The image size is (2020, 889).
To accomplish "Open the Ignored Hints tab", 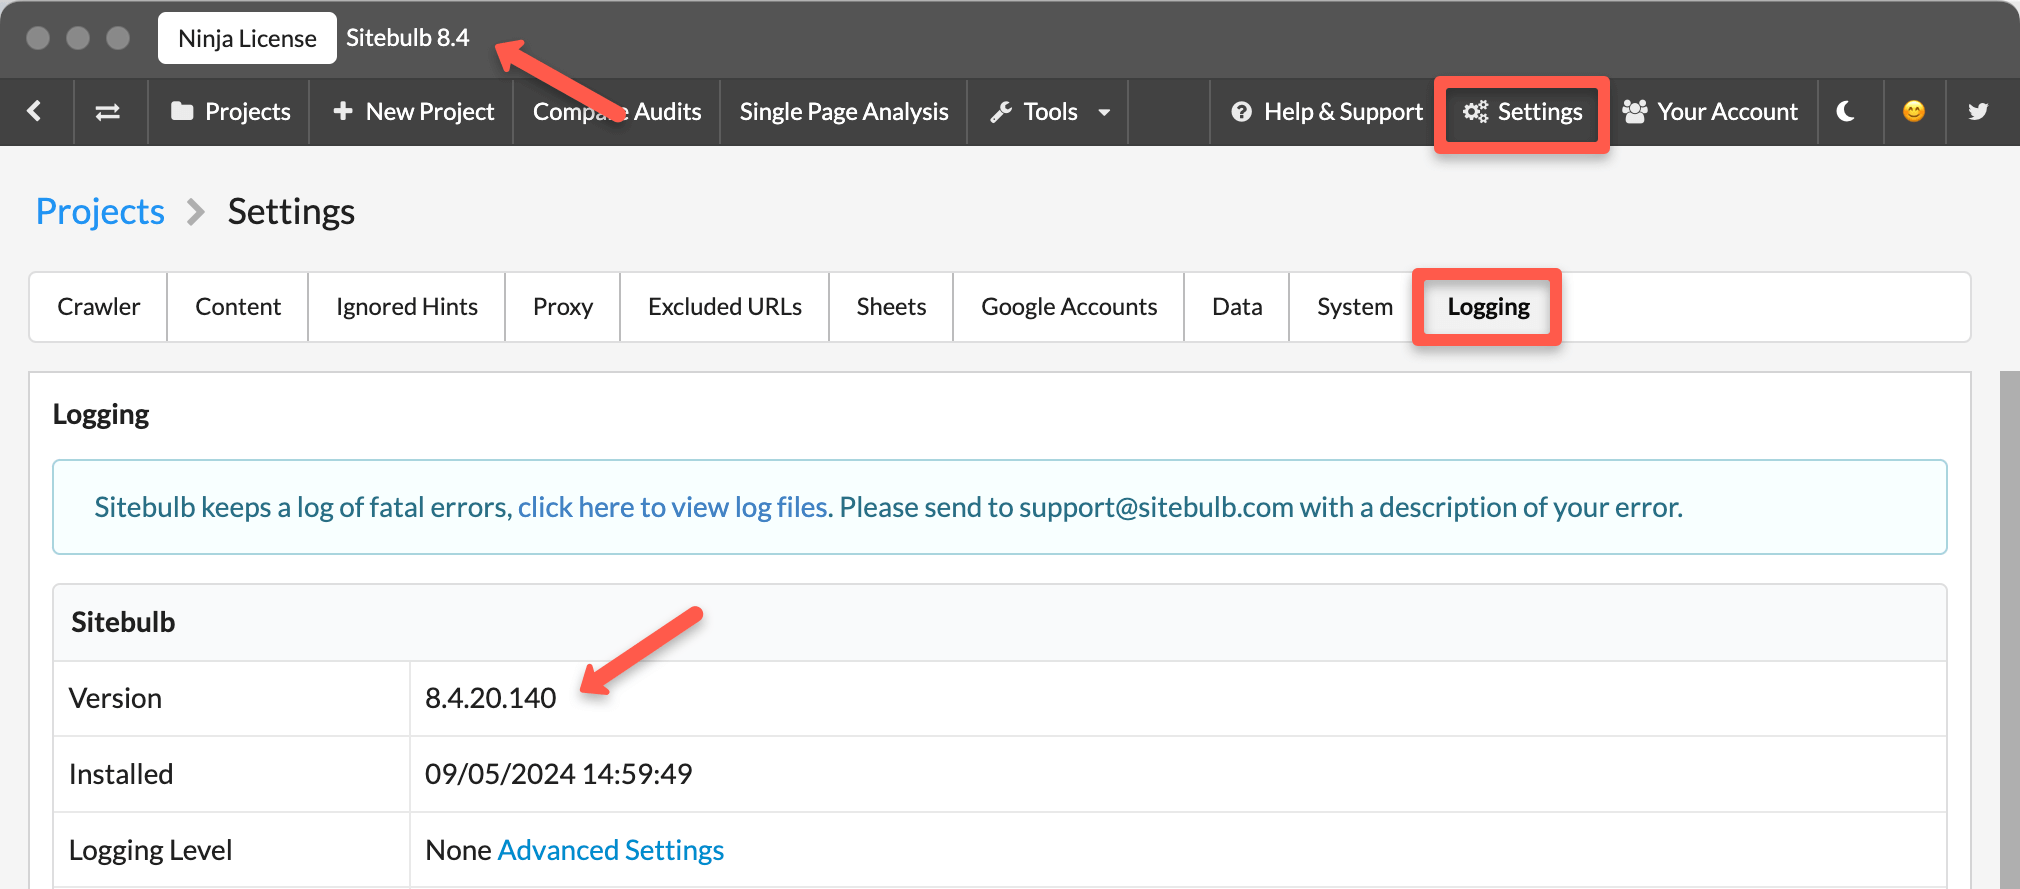I will click(407, 307).
